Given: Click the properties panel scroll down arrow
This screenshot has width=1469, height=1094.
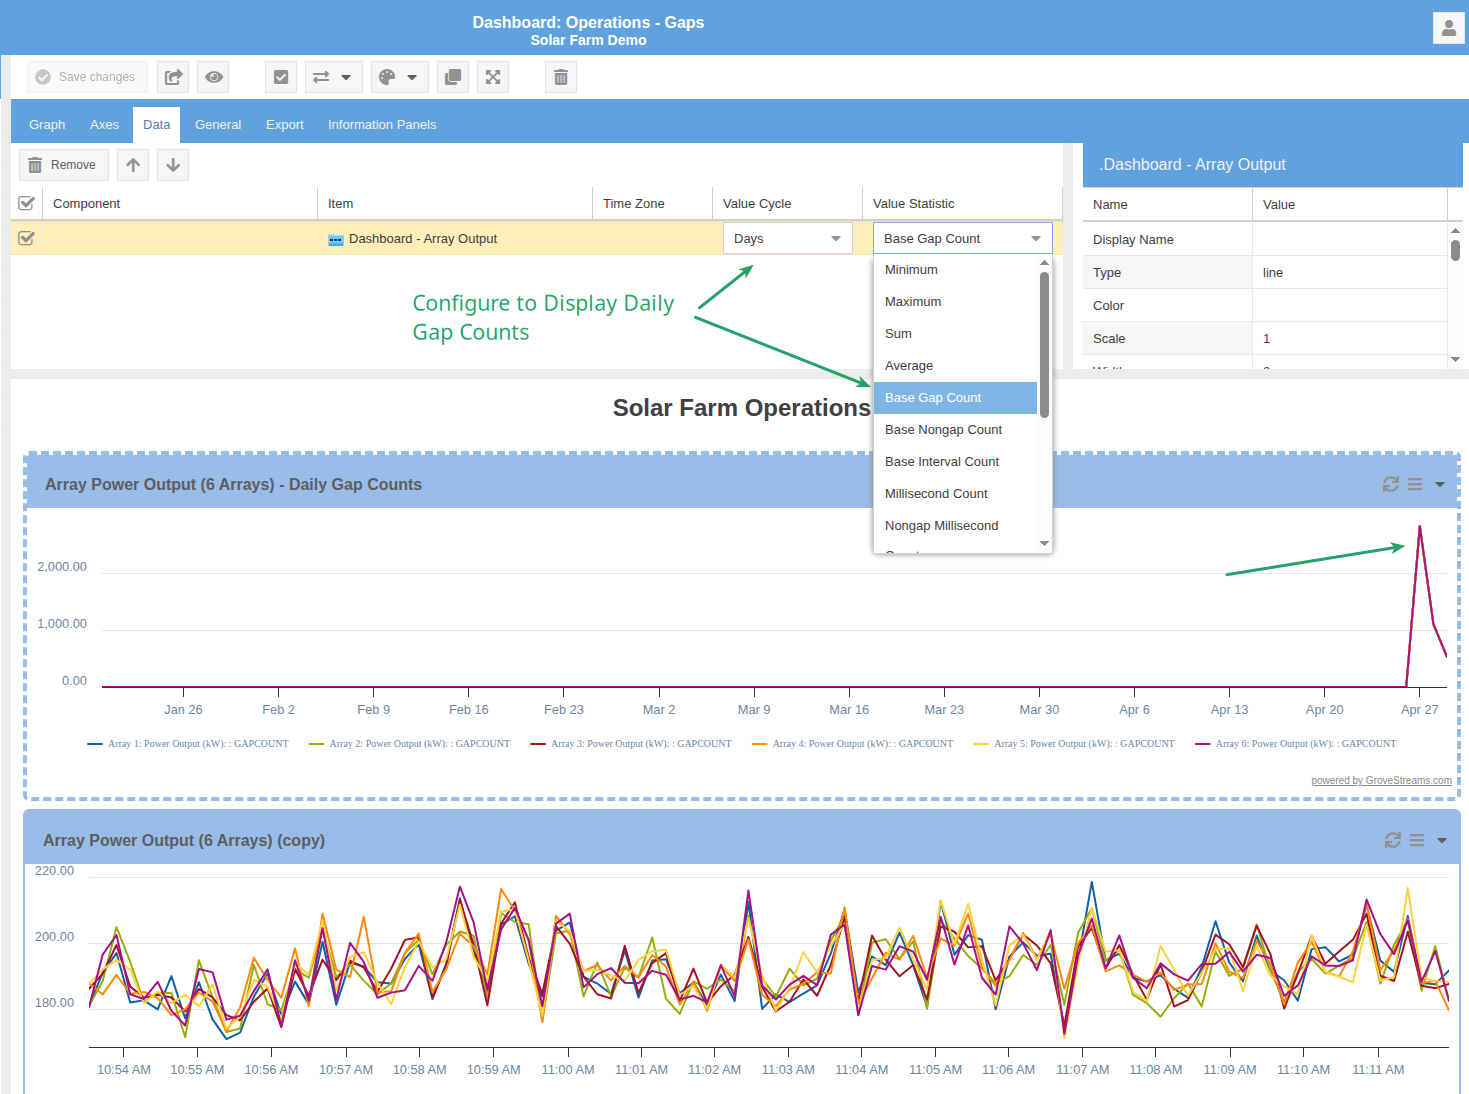Looking at the screenshot, I should 1455,359.
